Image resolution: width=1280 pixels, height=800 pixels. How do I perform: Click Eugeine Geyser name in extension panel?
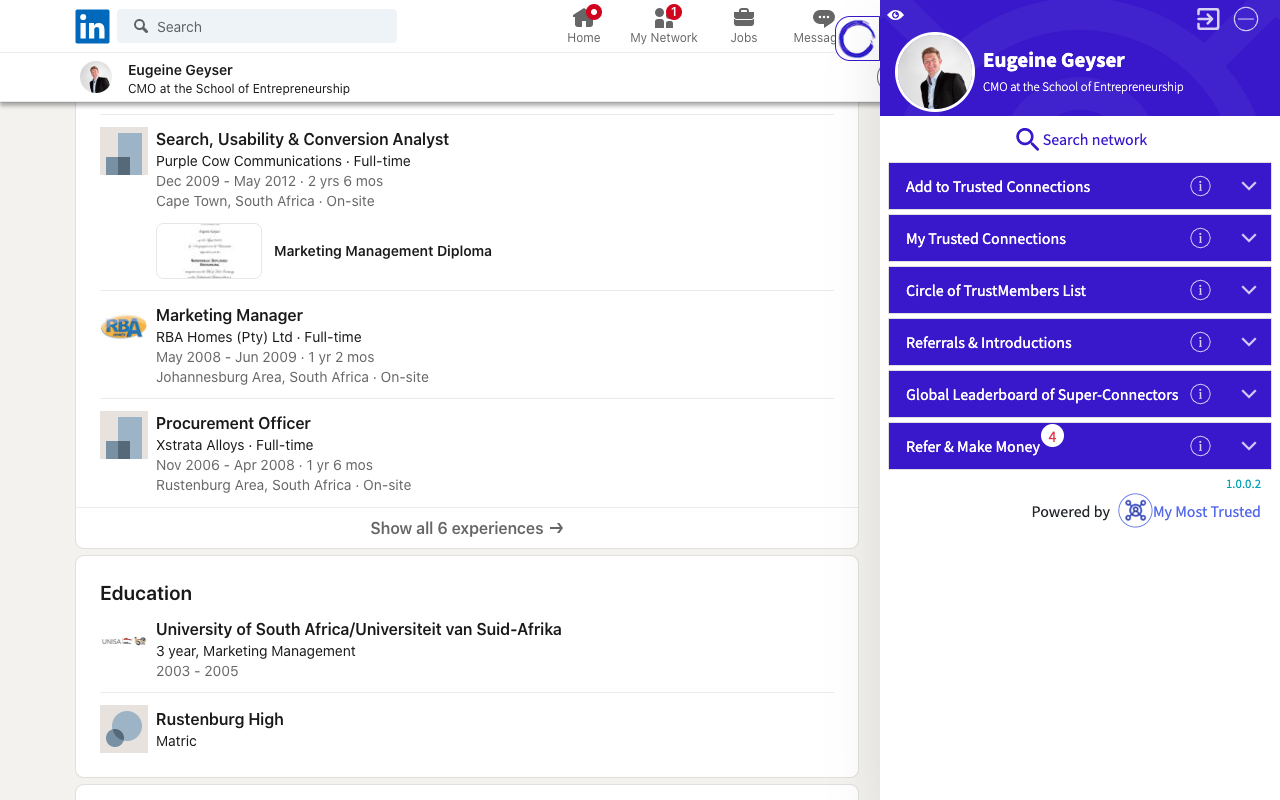pyautogui.click(x=1054, y=60)
